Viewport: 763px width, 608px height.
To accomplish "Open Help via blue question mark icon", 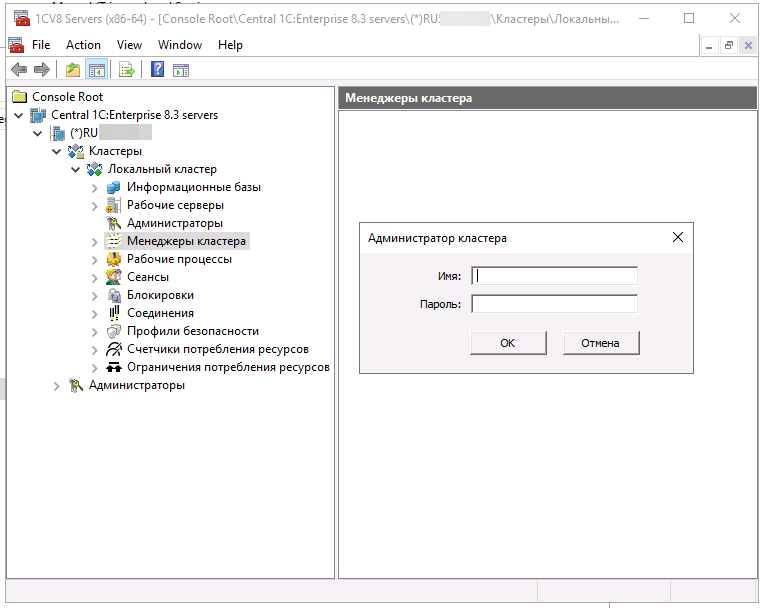I will (158, 70).
